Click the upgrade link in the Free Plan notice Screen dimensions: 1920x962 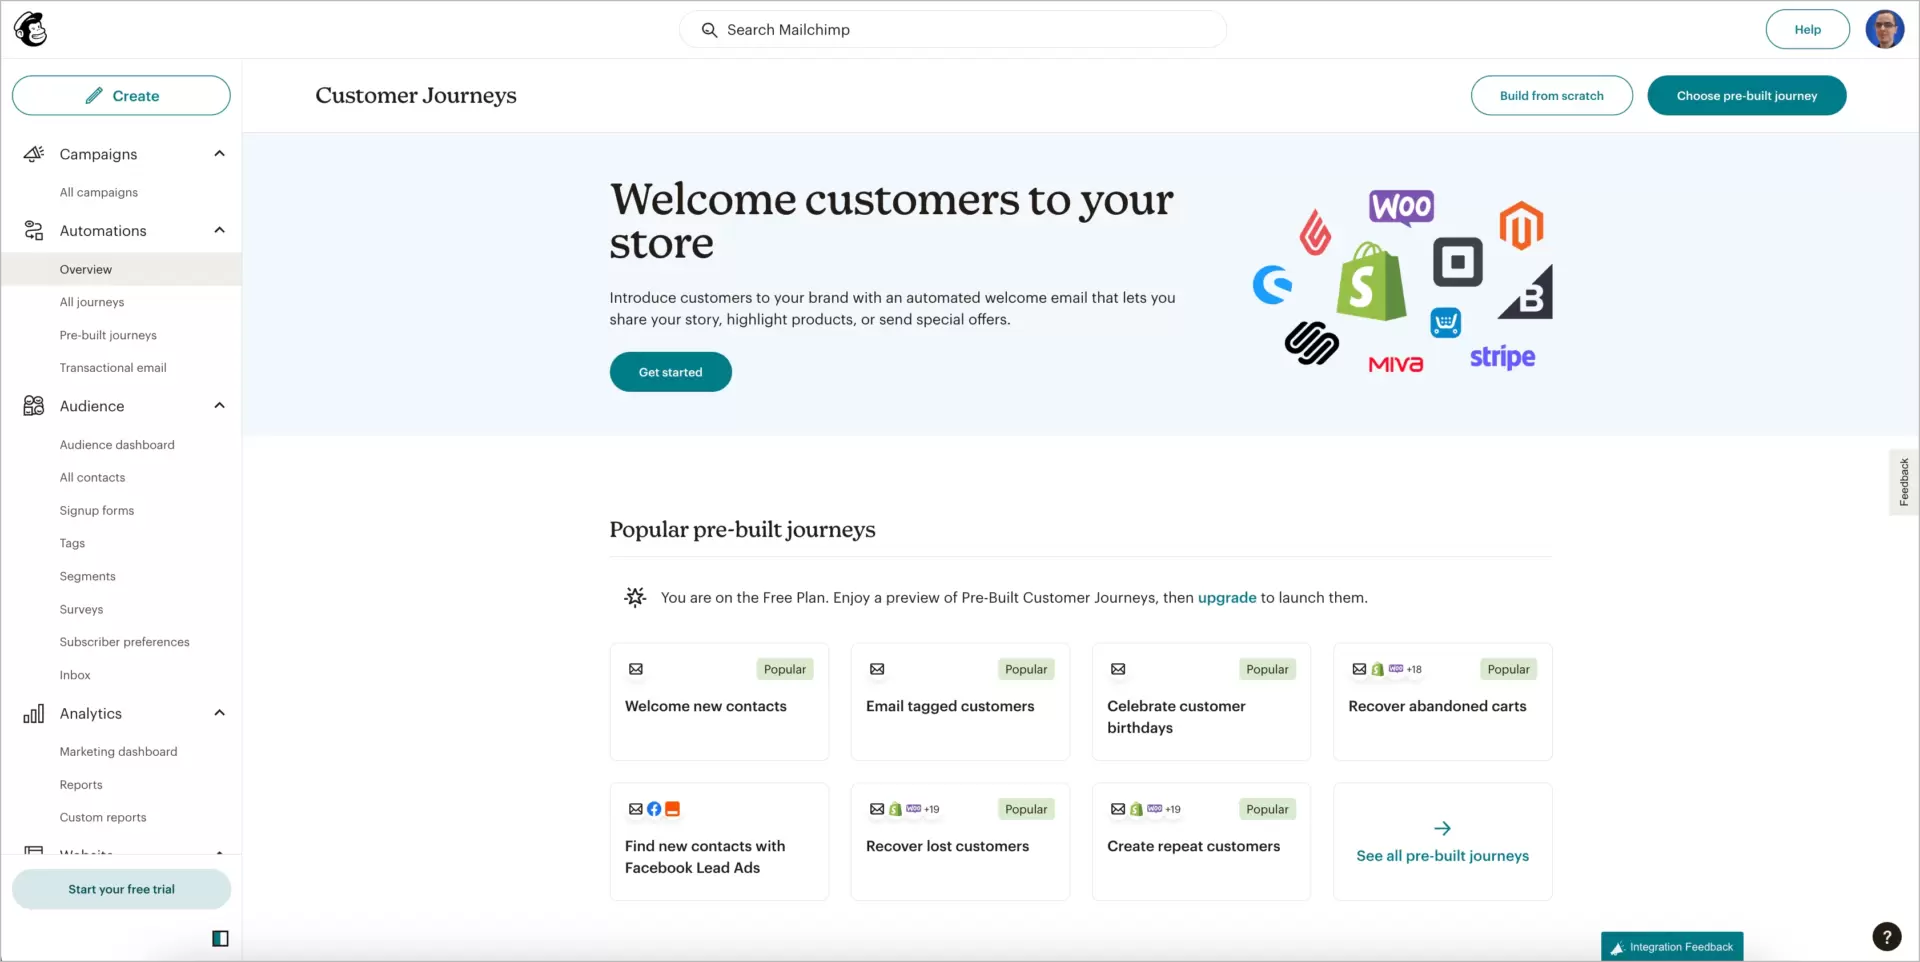(x=1227, y=597)
